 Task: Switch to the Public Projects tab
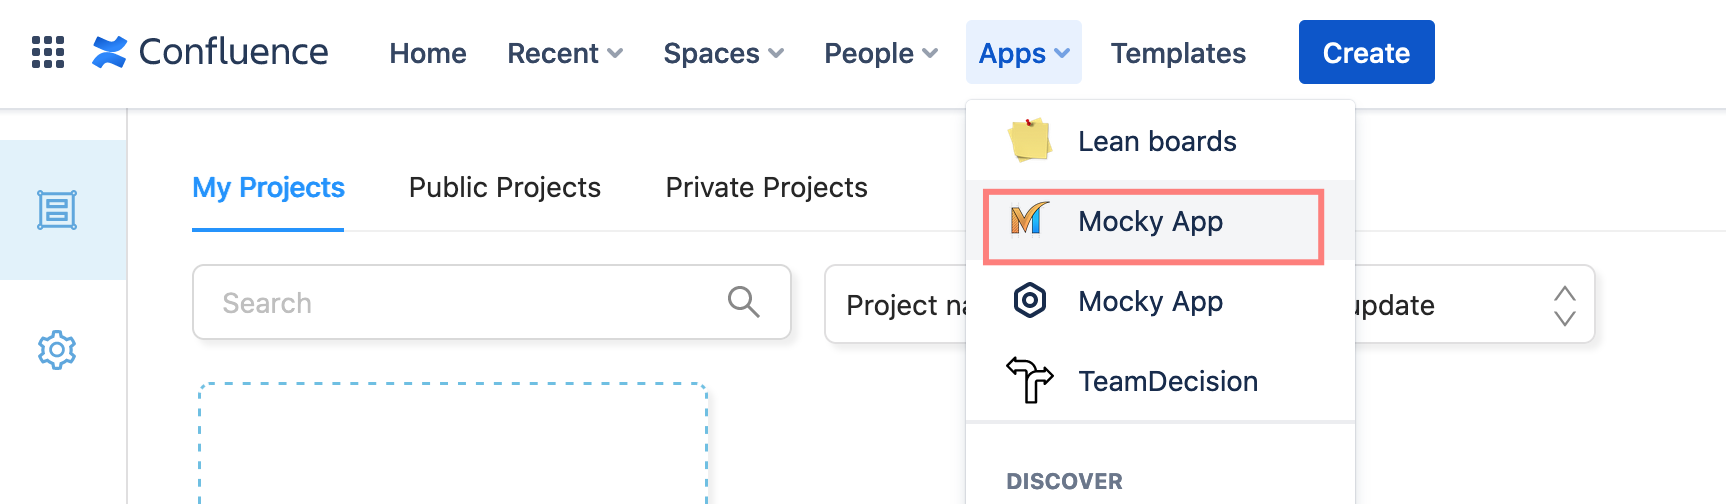pos(505,188)
